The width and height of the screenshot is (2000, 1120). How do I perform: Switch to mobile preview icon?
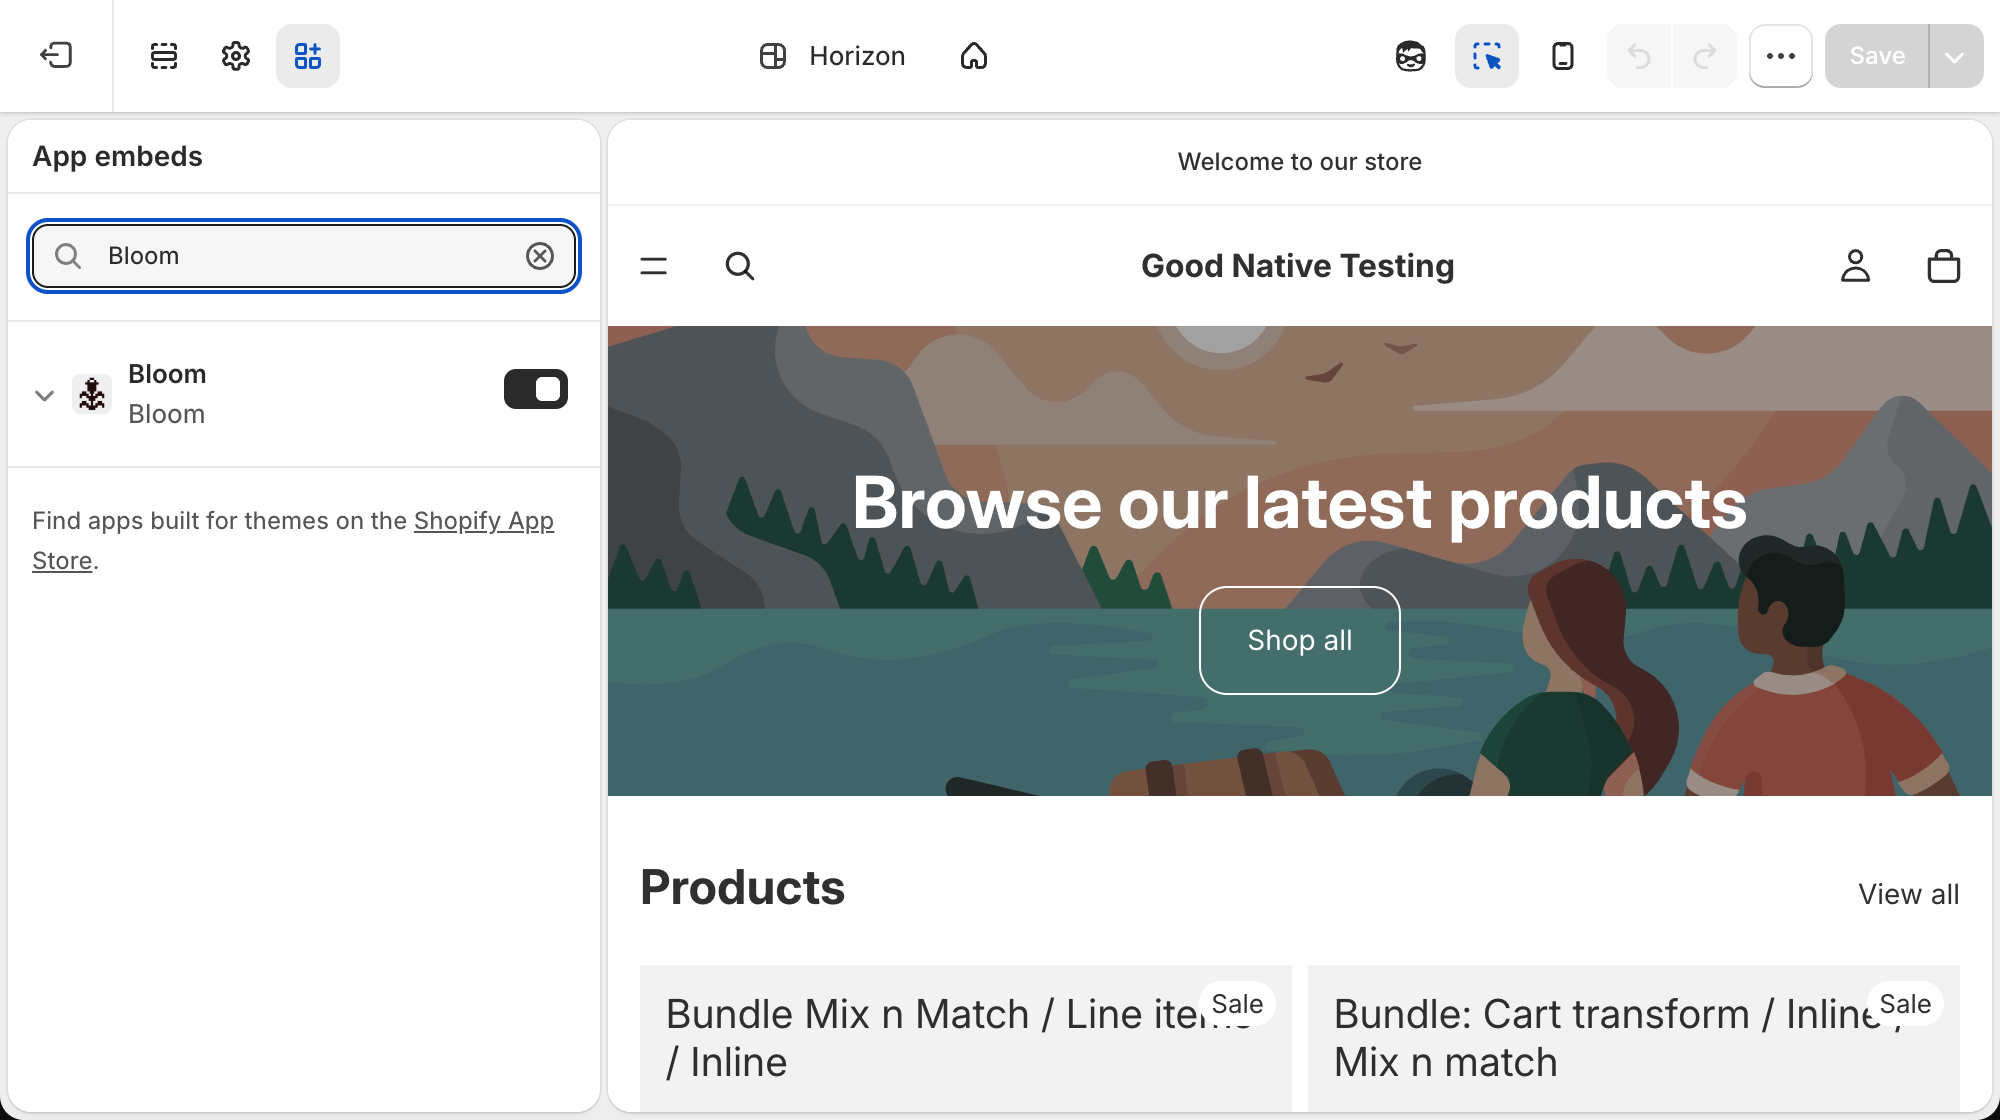[x=1563, y=56]
